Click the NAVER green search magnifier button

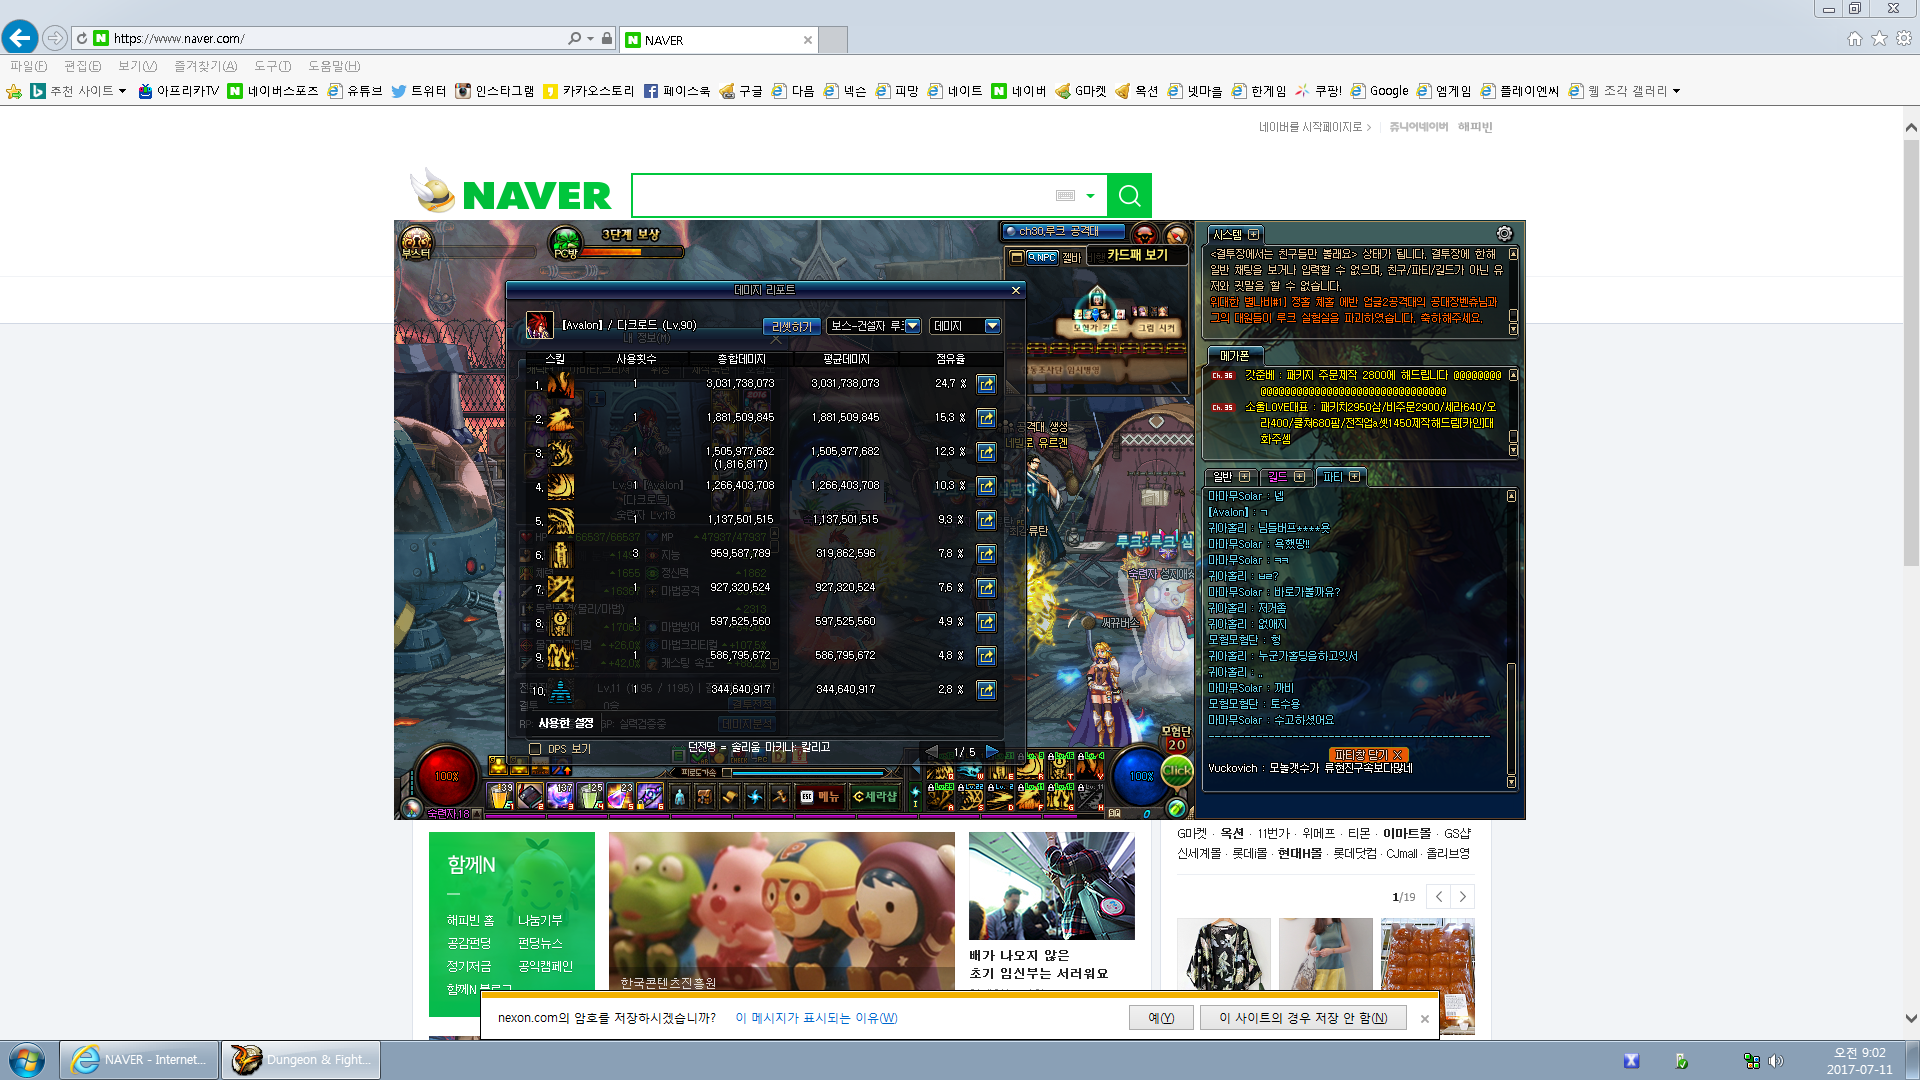[x=1130, y=196]
